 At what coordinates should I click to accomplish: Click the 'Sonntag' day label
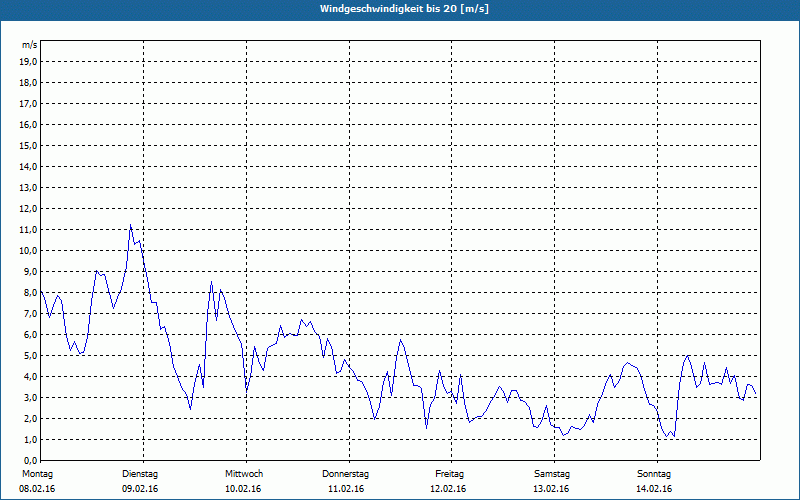click(x=654, y=474)
